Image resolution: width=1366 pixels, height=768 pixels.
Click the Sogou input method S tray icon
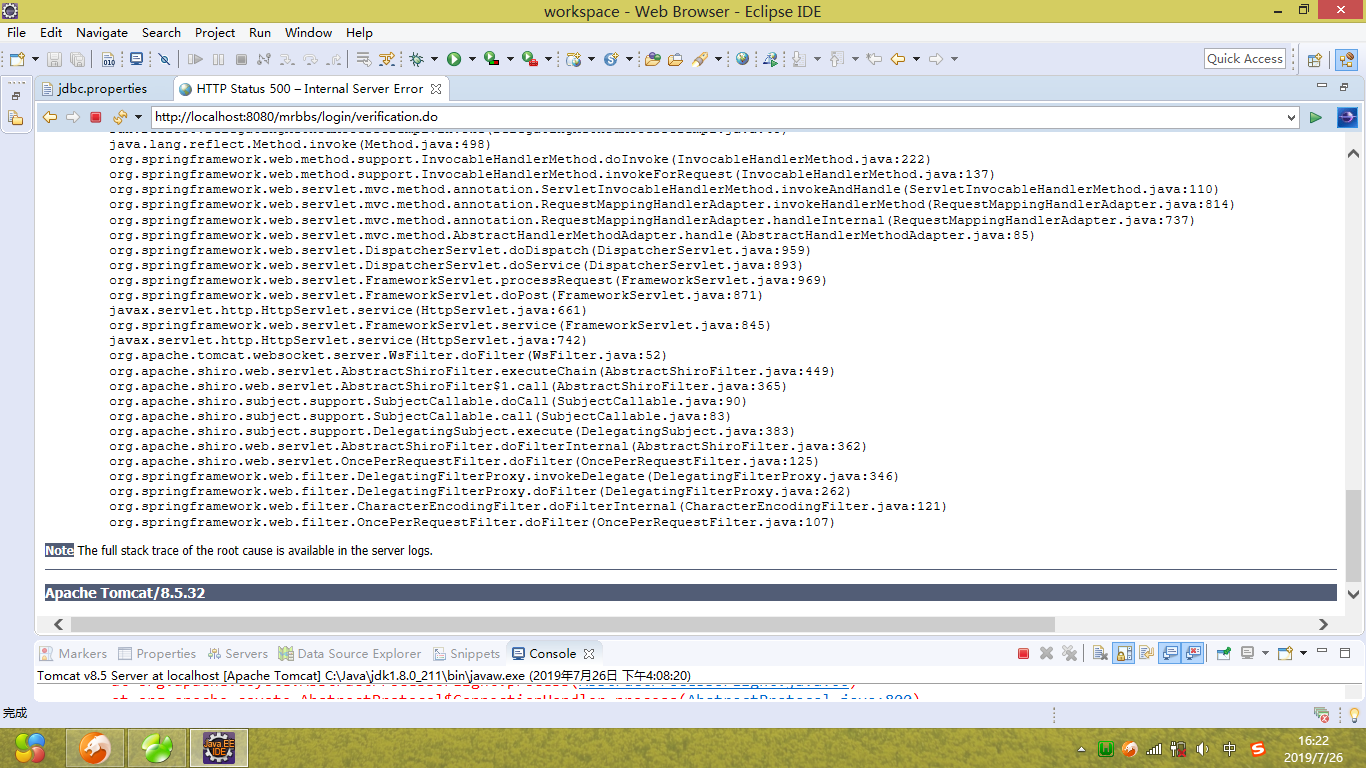(x=1257, y=748)
